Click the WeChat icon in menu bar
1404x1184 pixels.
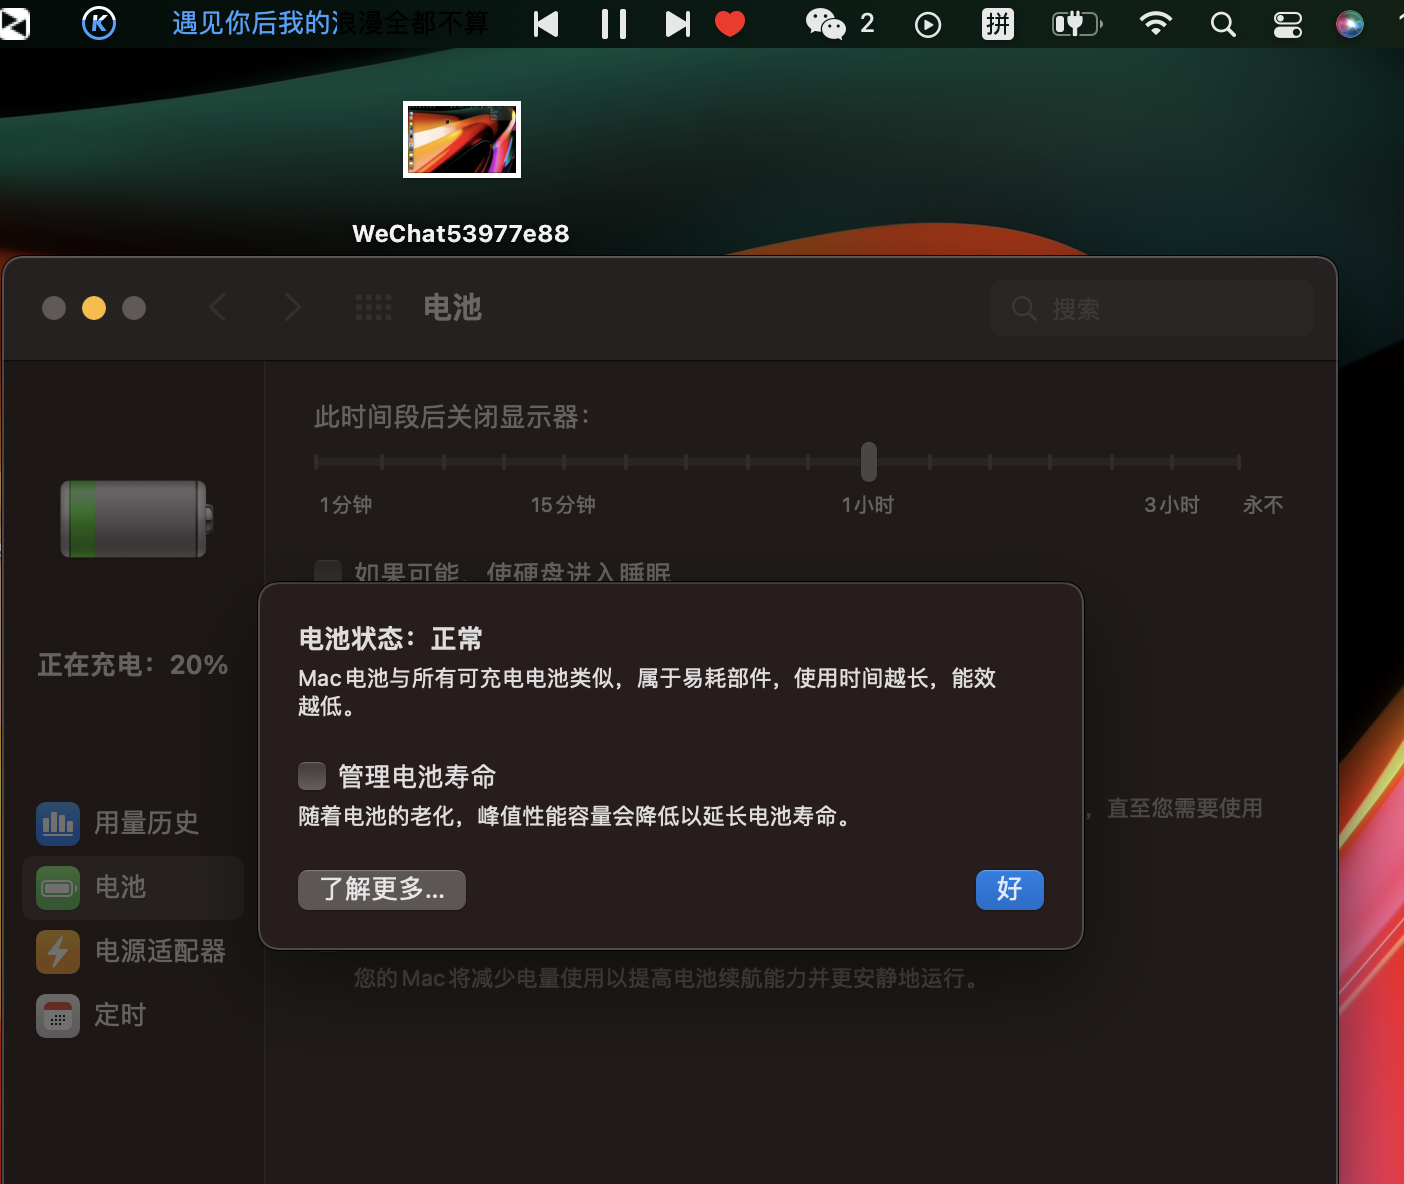[826, 23]
